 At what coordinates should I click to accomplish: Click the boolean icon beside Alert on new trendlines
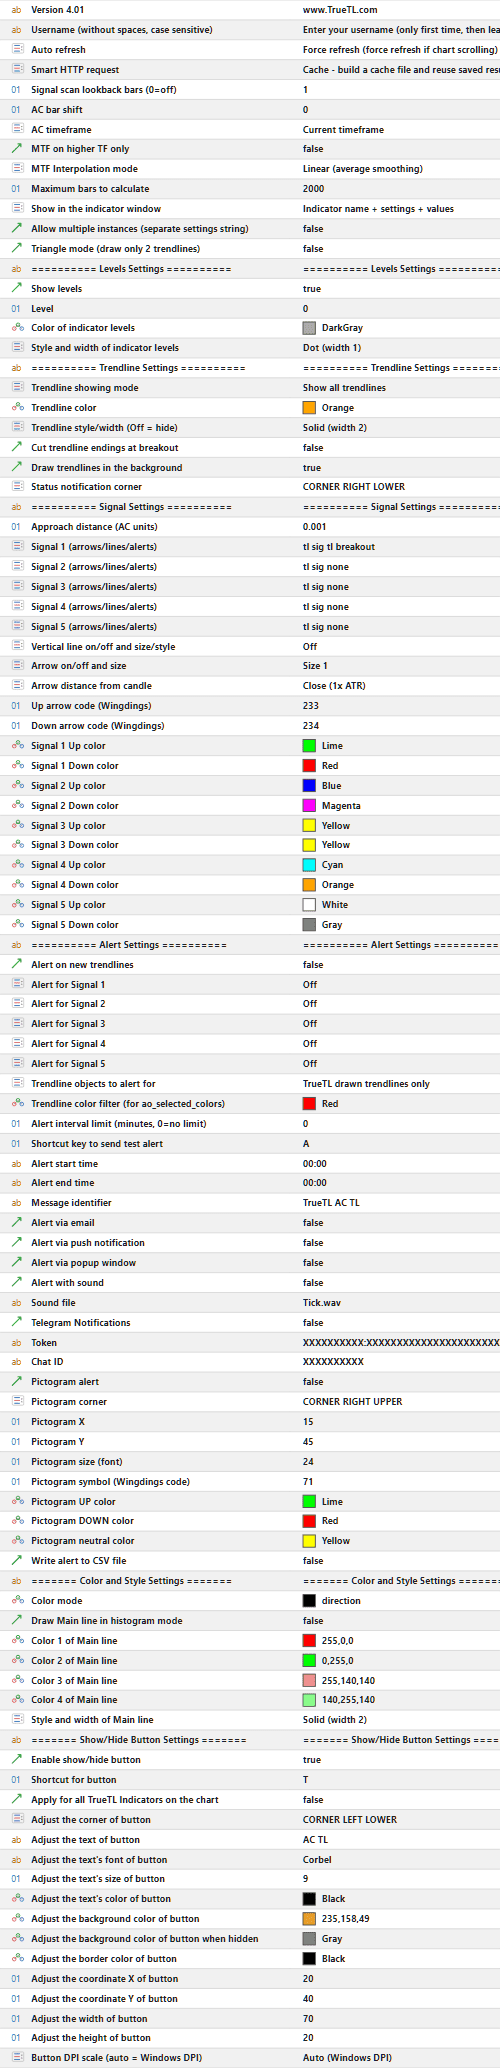point(16,965)
